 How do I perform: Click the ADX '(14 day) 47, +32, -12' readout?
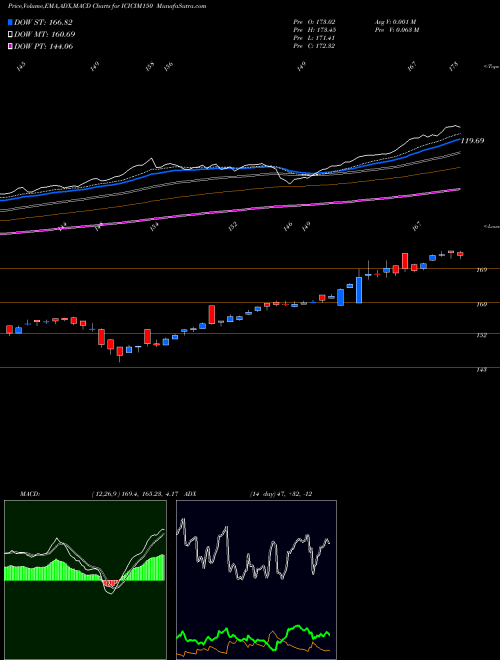point(281,494)
